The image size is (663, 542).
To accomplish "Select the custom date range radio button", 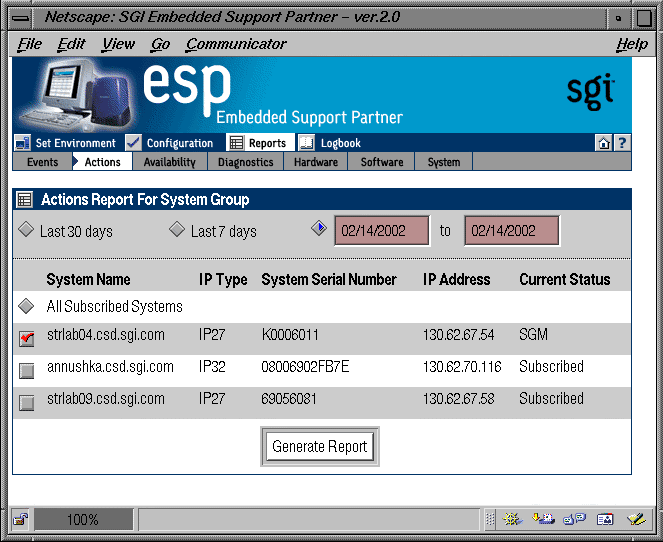I will pos(319,228).
